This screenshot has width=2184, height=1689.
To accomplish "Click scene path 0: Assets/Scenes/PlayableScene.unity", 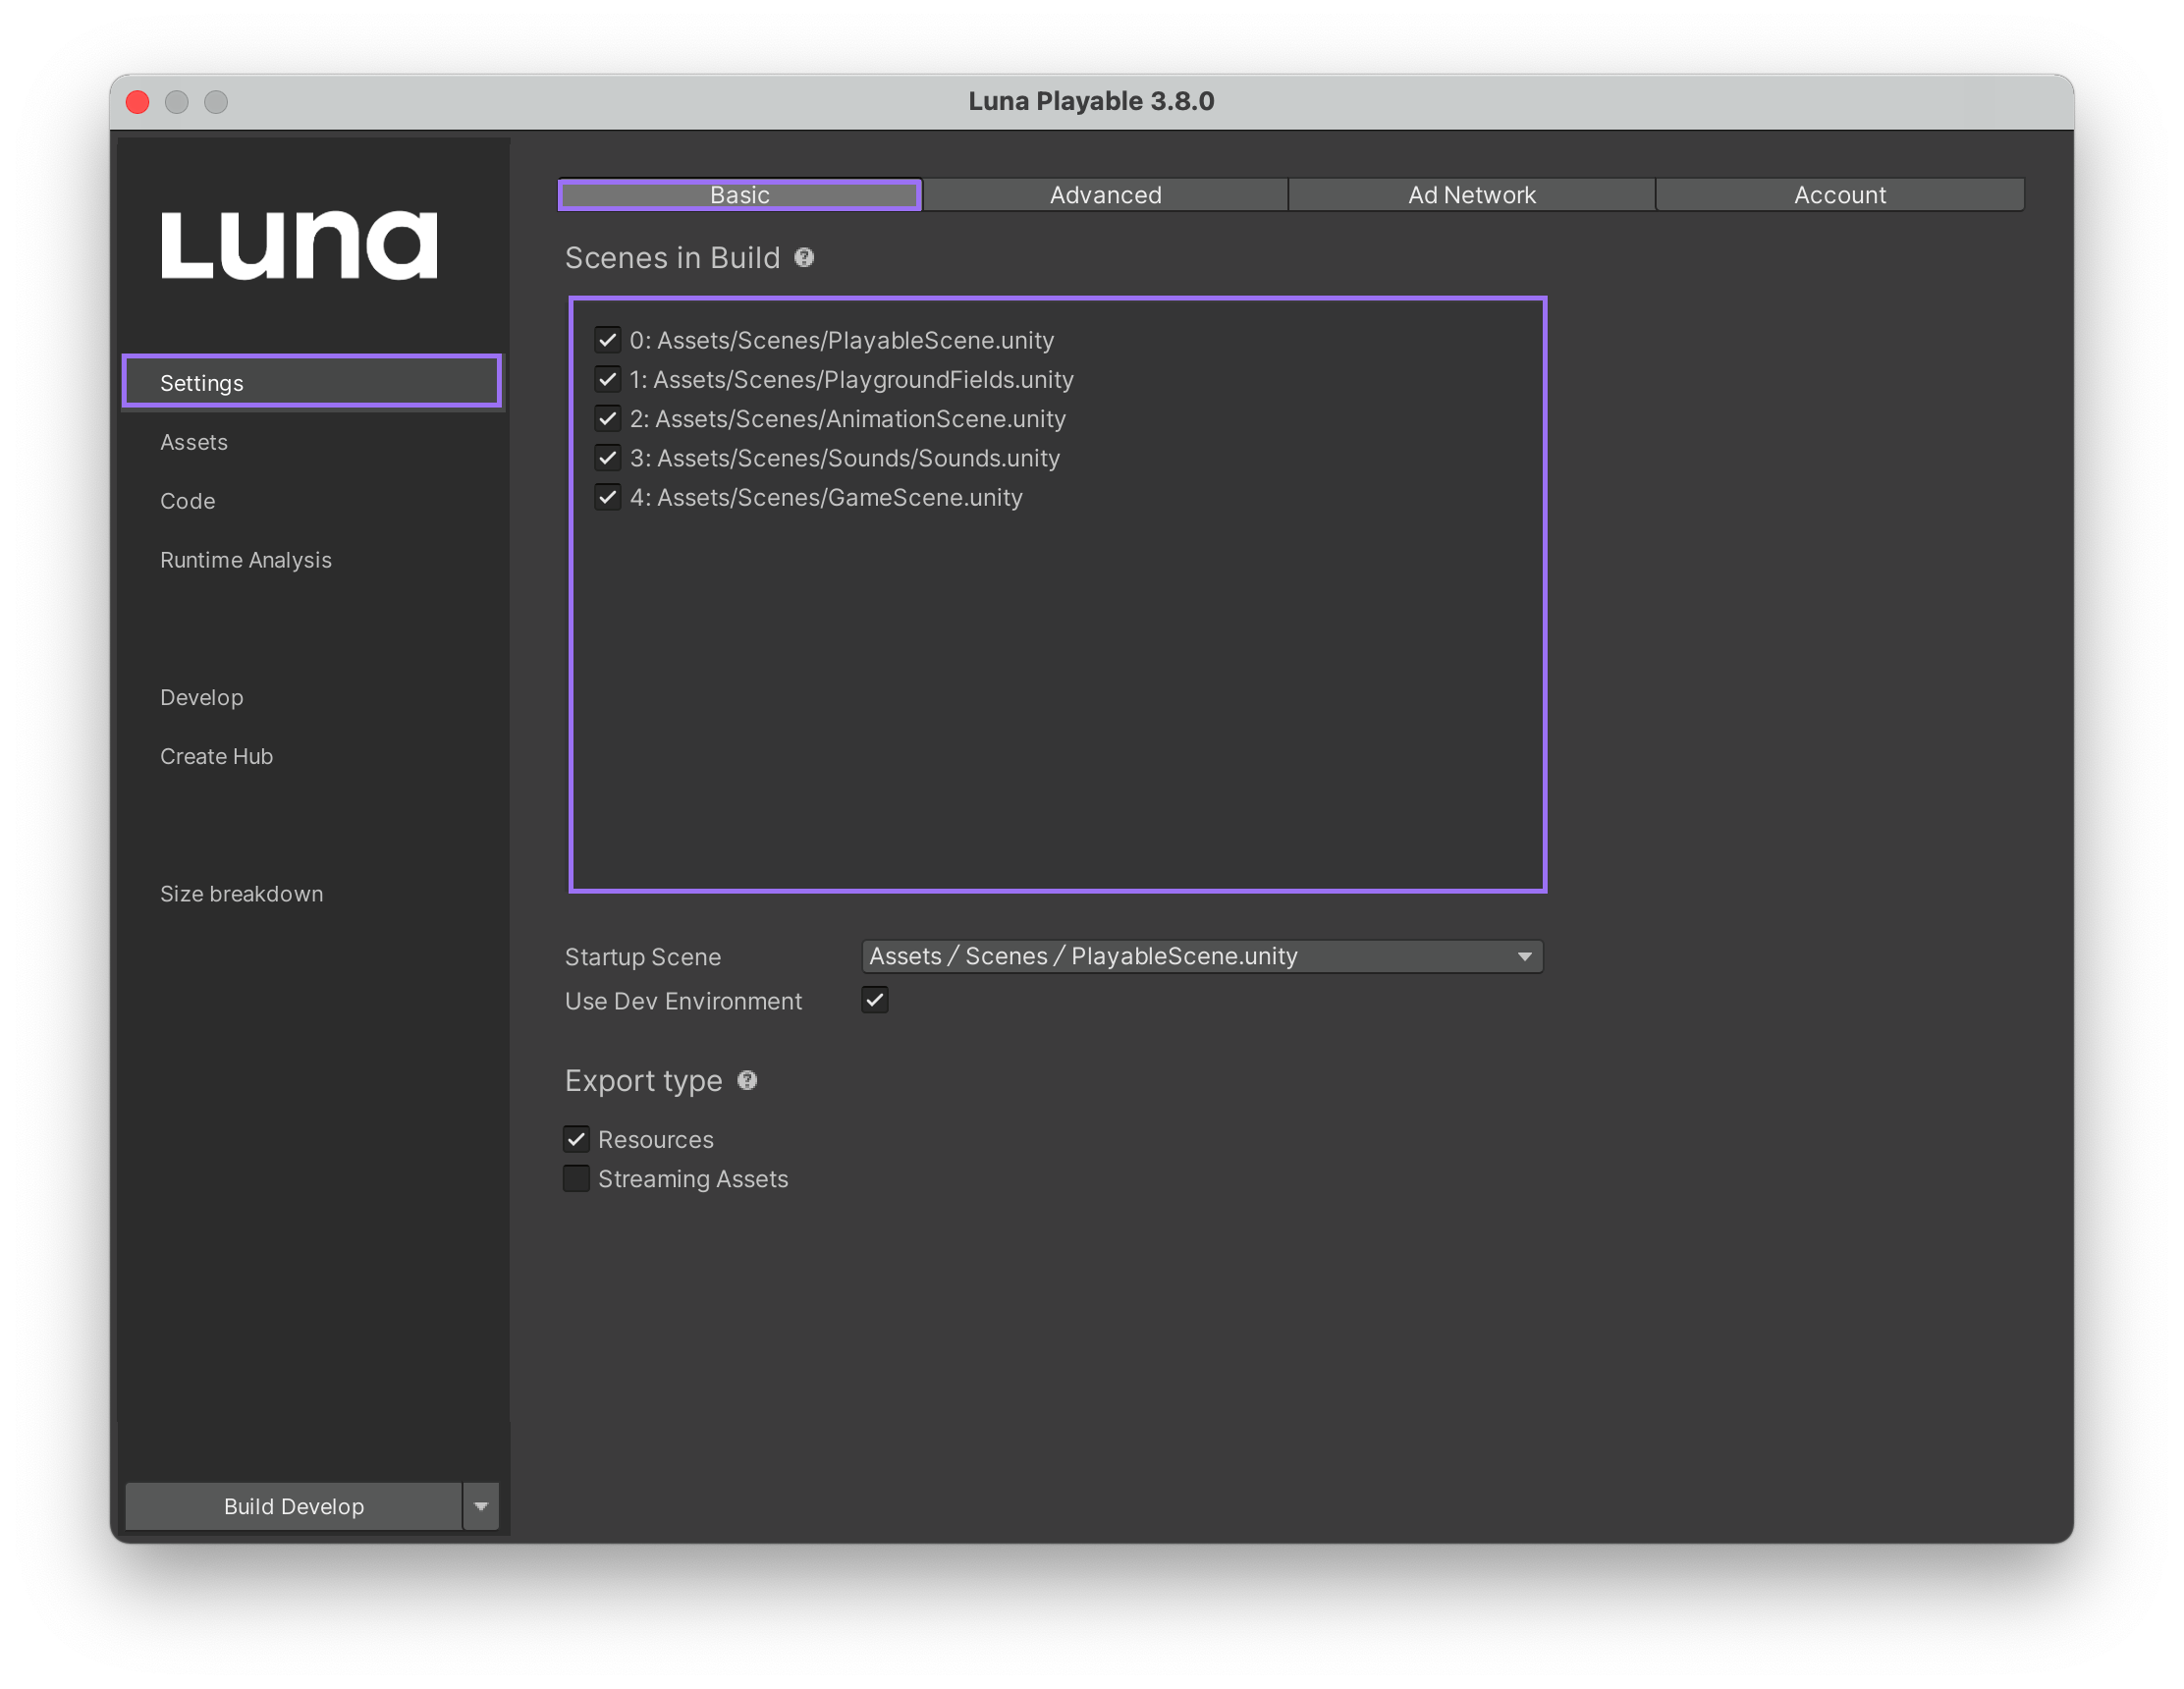I will tap(842, 340).
